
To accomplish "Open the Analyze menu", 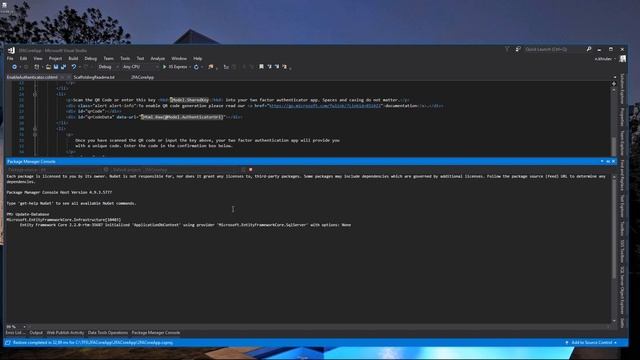I will coord(158,59).
